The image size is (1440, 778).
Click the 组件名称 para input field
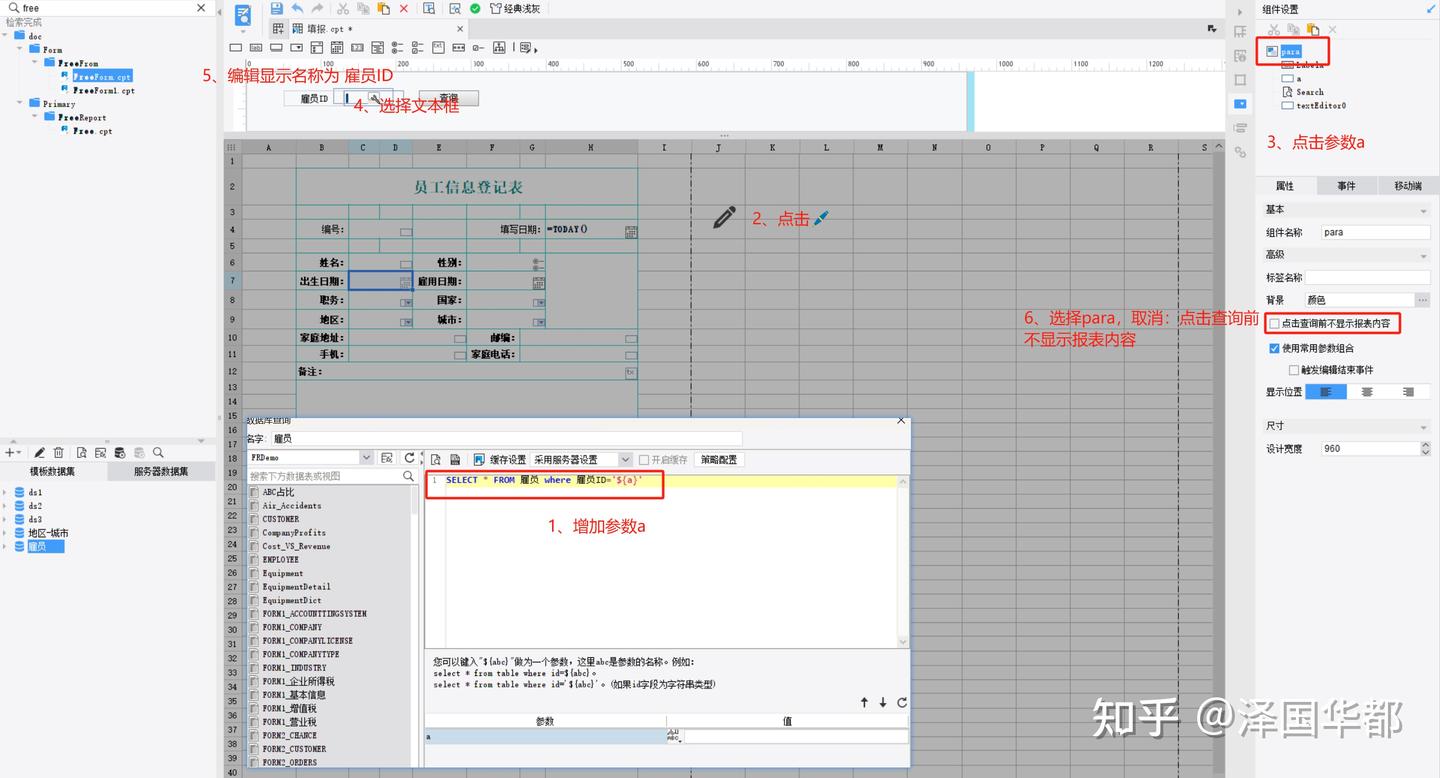1376,232
